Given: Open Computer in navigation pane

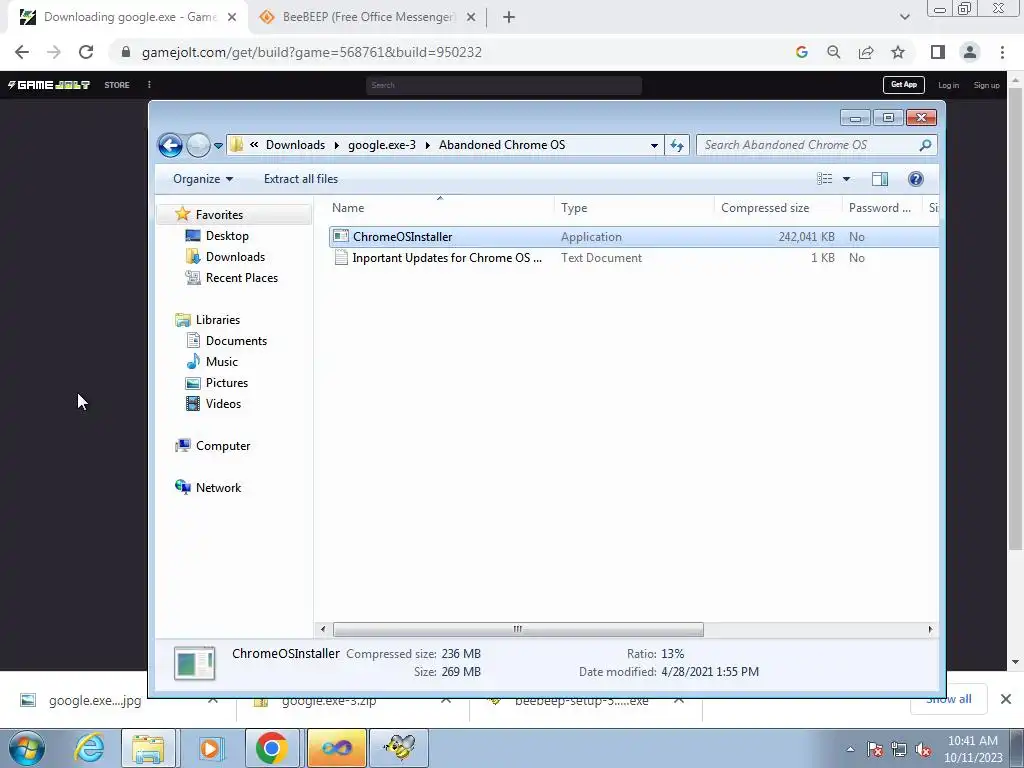Looking at the screenshot, I should pos(223,446).
